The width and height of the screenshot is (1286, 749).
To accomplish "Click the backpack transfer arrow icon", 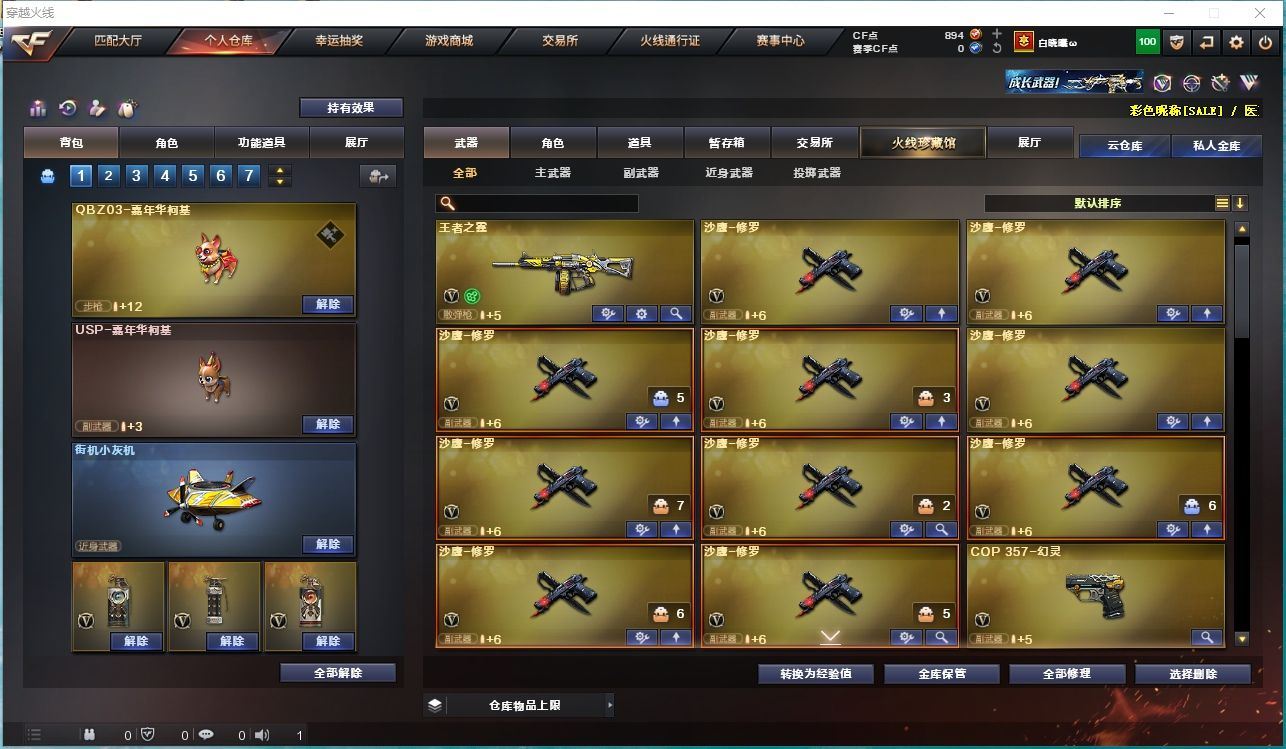I will pos(378,176).
